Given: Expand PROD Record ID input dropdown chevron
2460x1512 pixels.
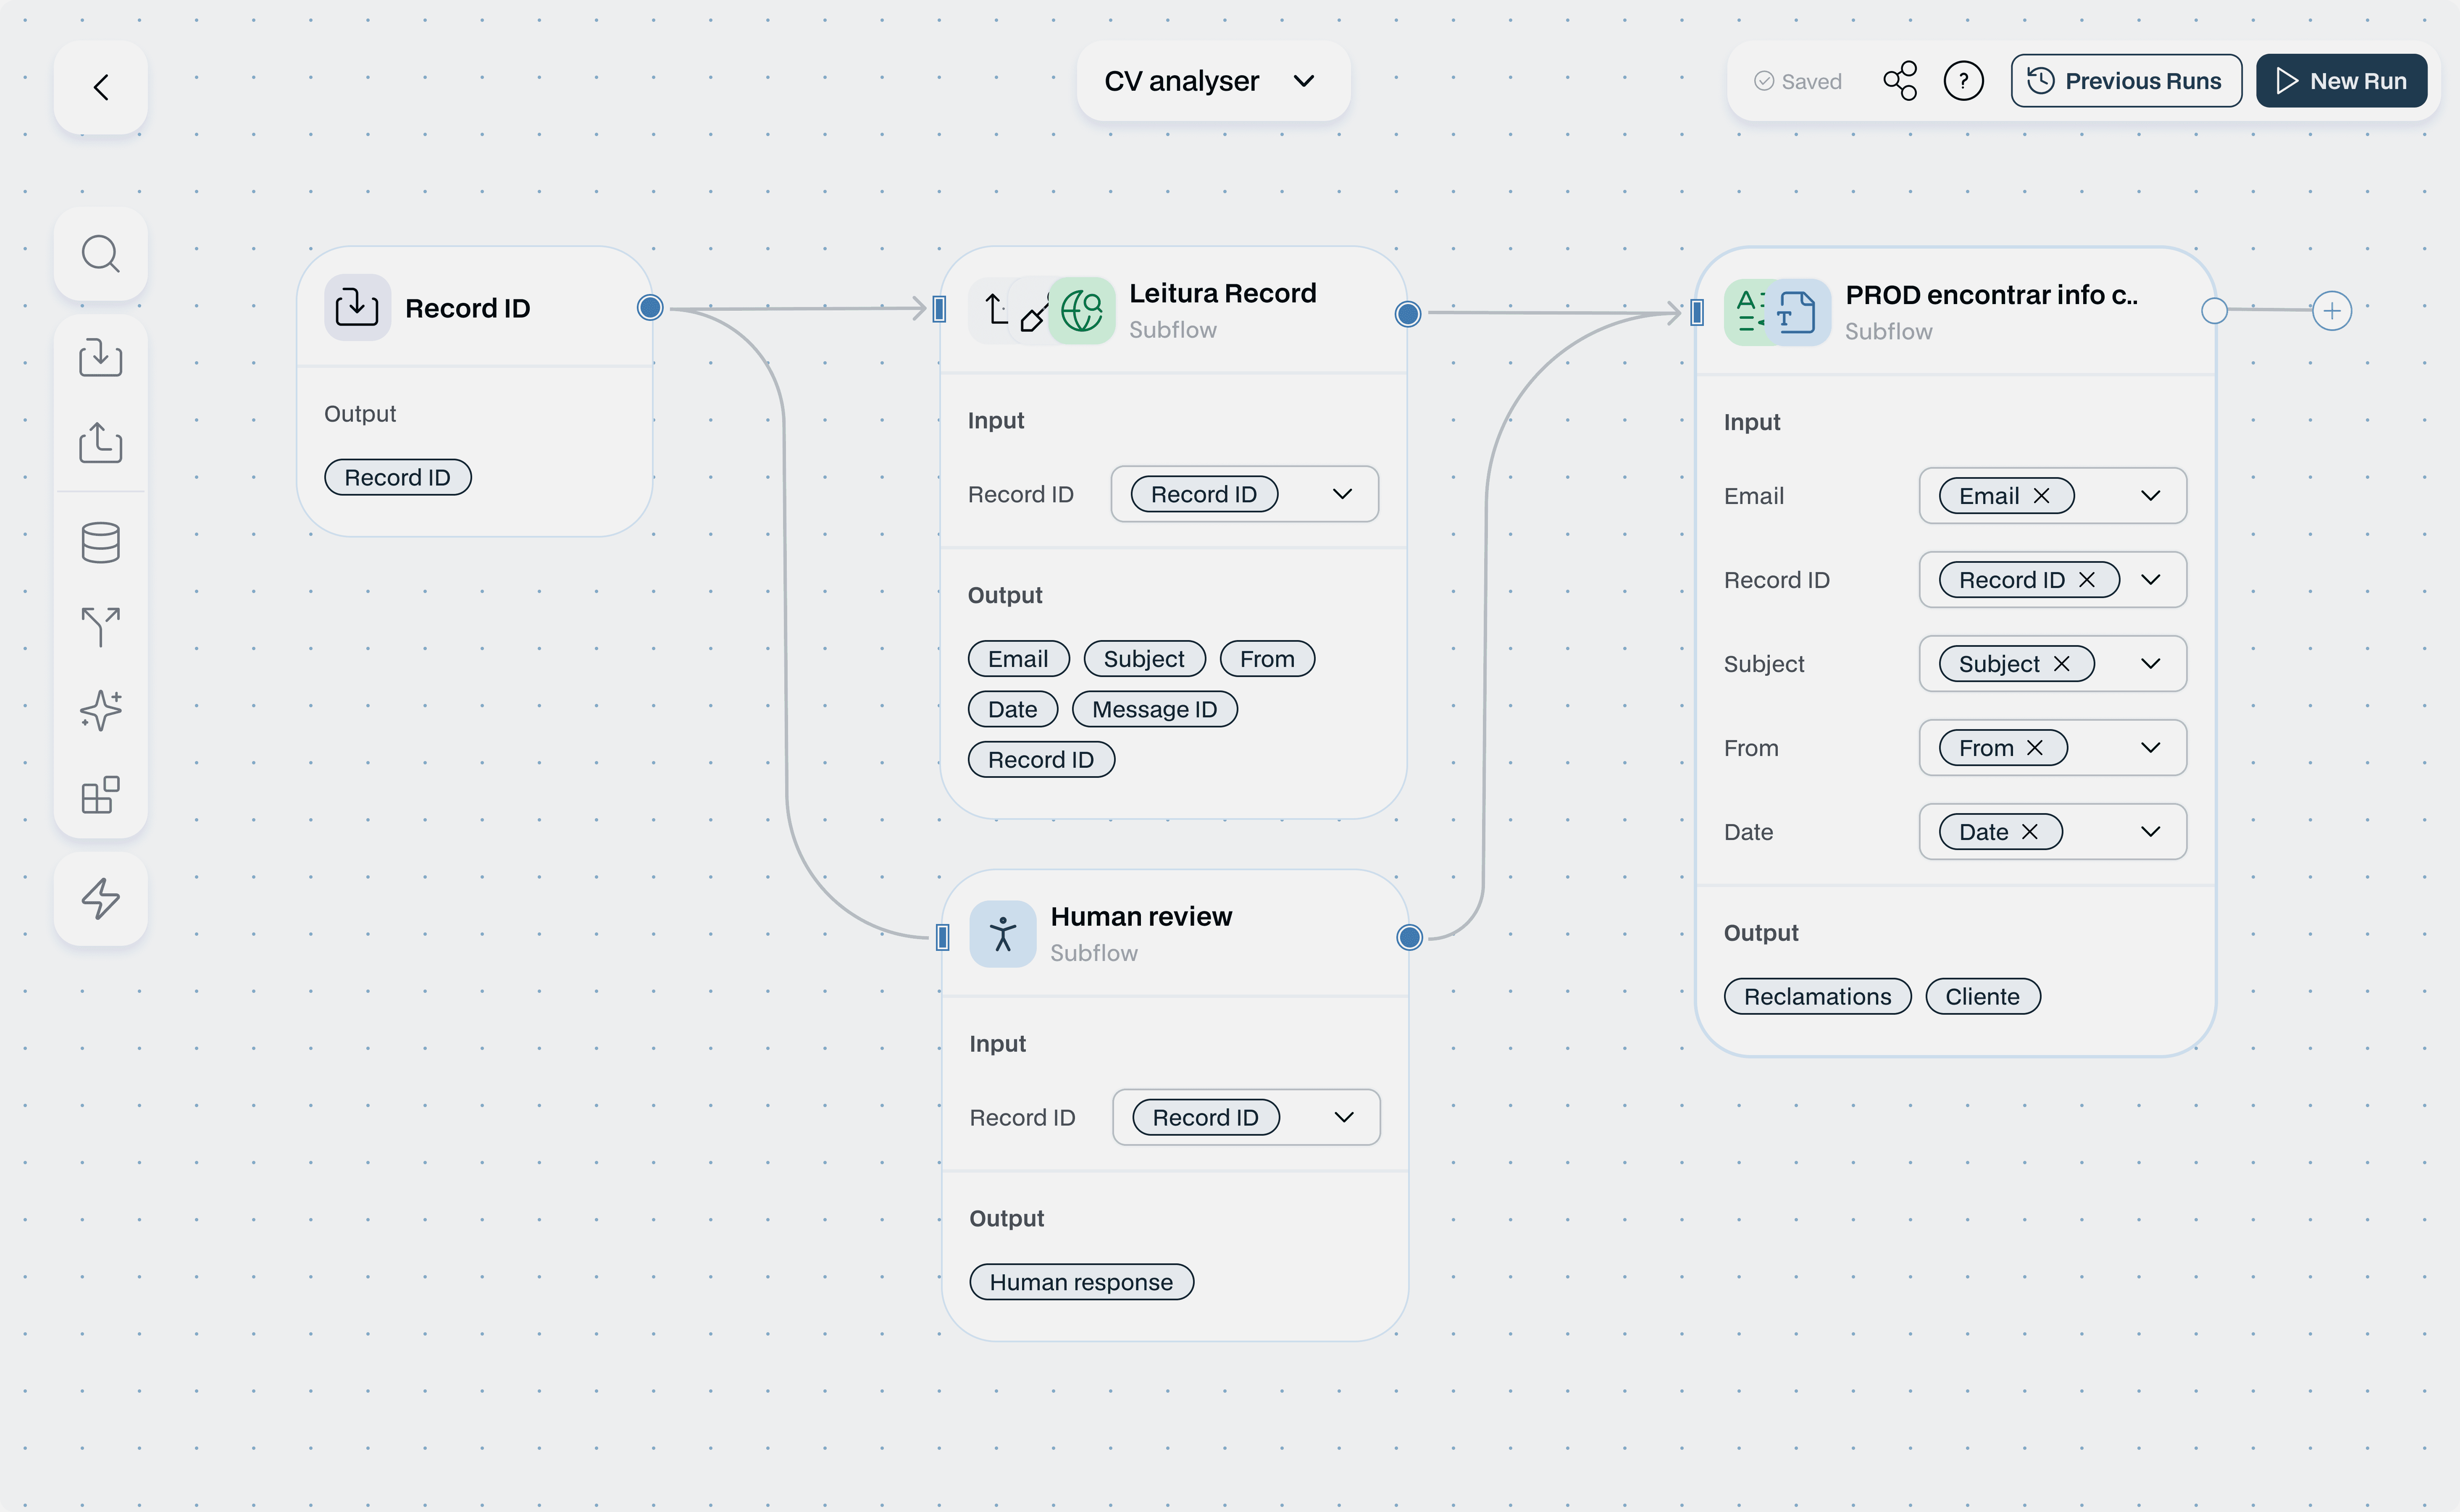Looking at the screenshot, I should (2151, 580).
